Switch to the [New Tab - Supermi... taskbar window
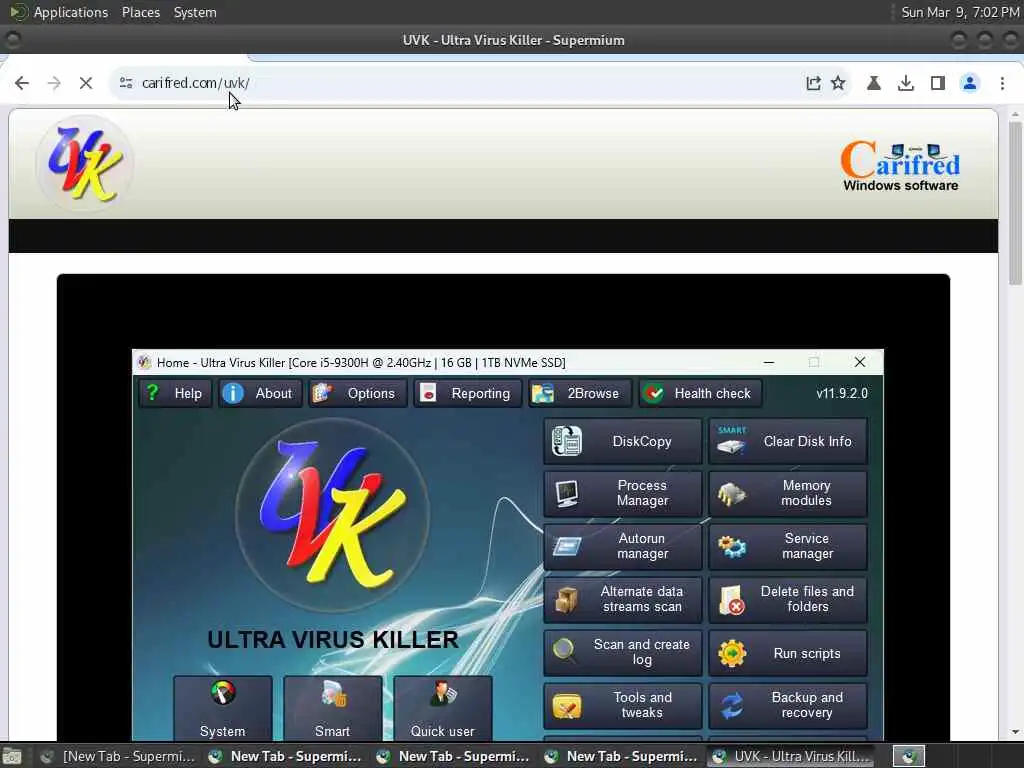 point(118,756)
